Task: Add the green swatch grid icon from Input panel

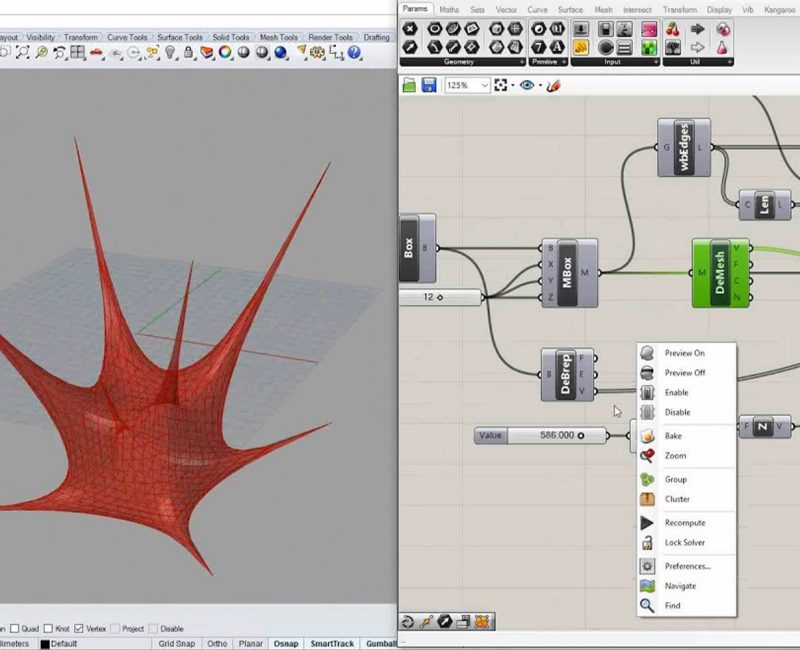Action: point(649,48)
